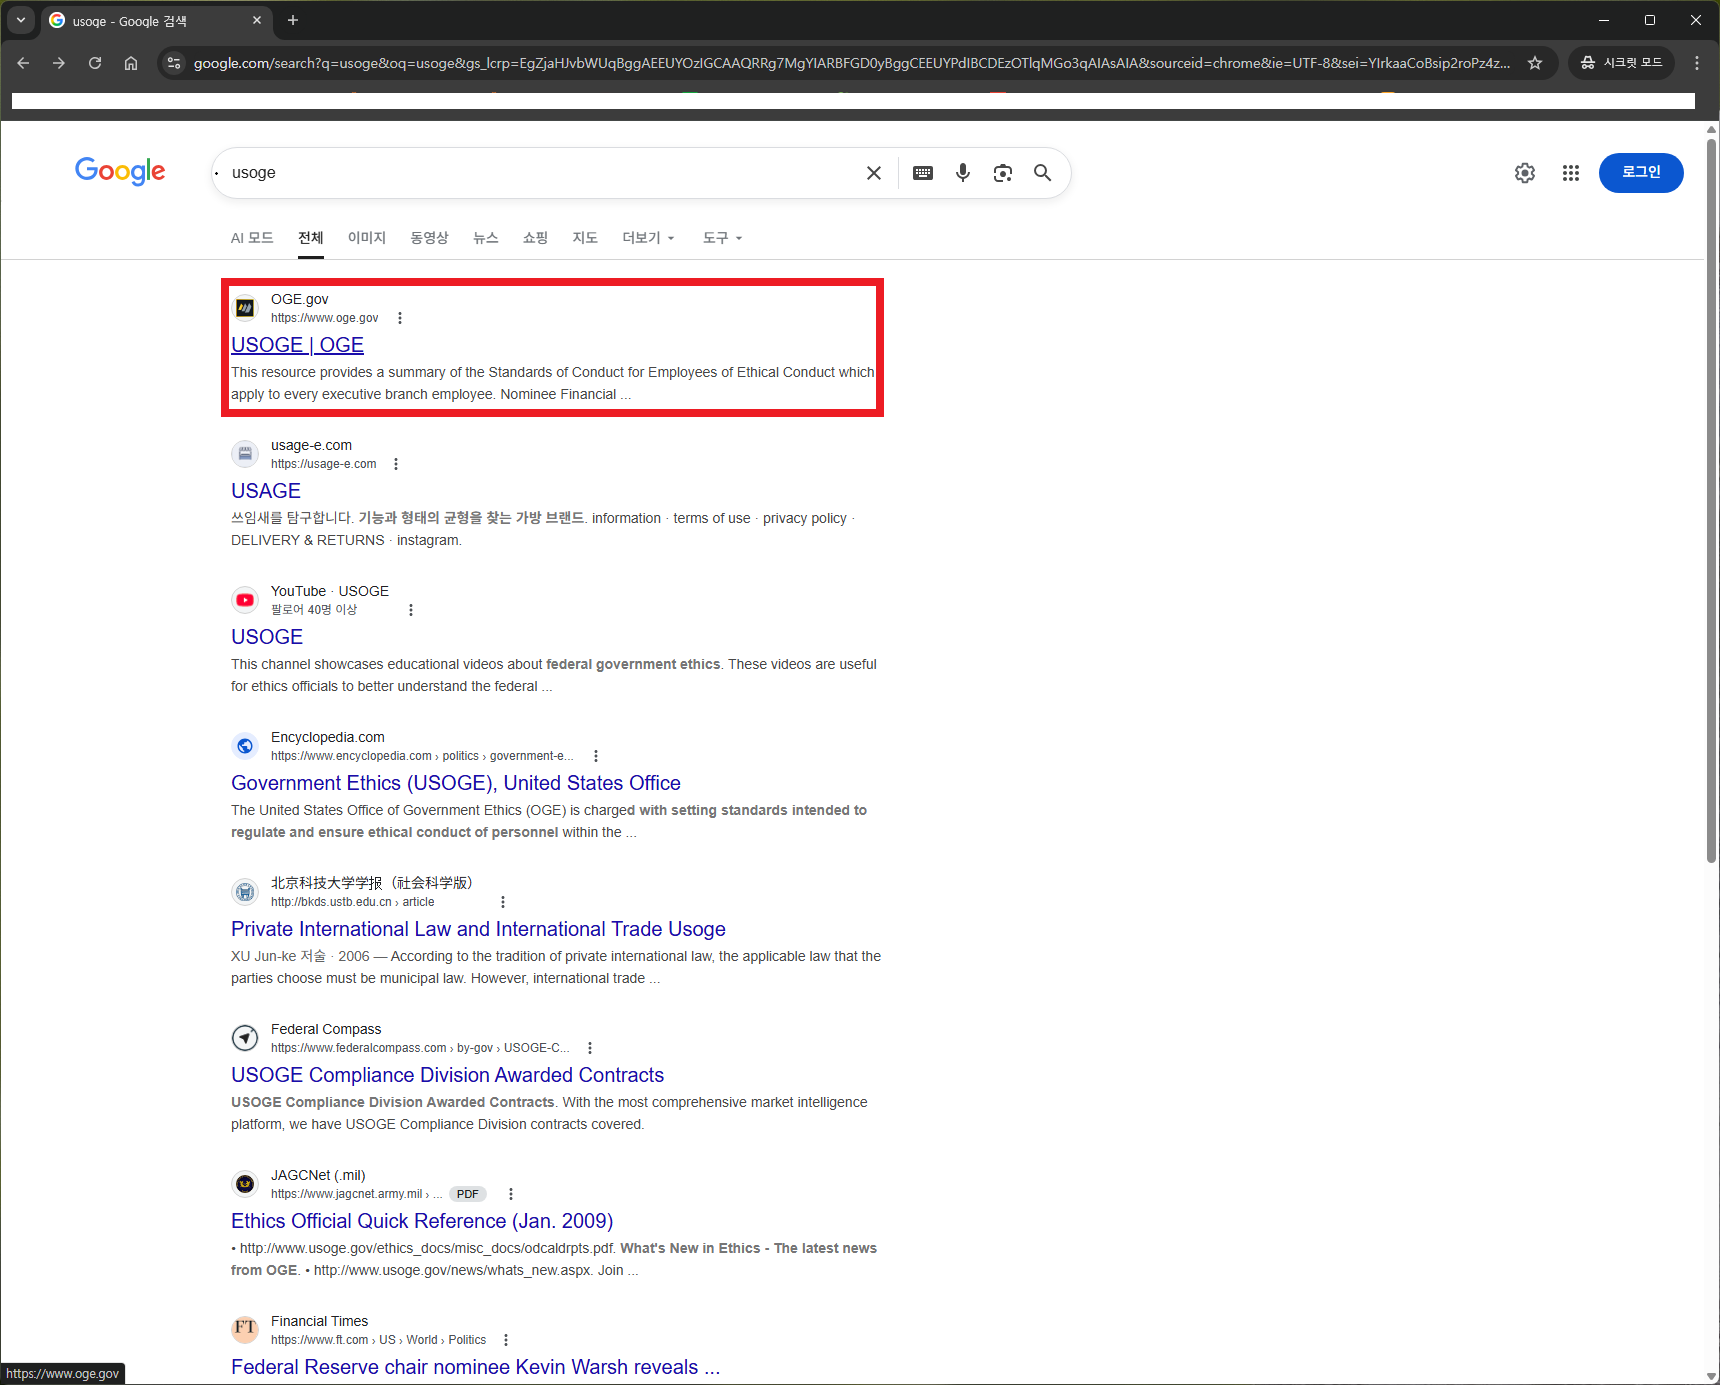This screenshot has height=1385, width=1720.
Task: Reload the current page
Action: tap(95, 63)
